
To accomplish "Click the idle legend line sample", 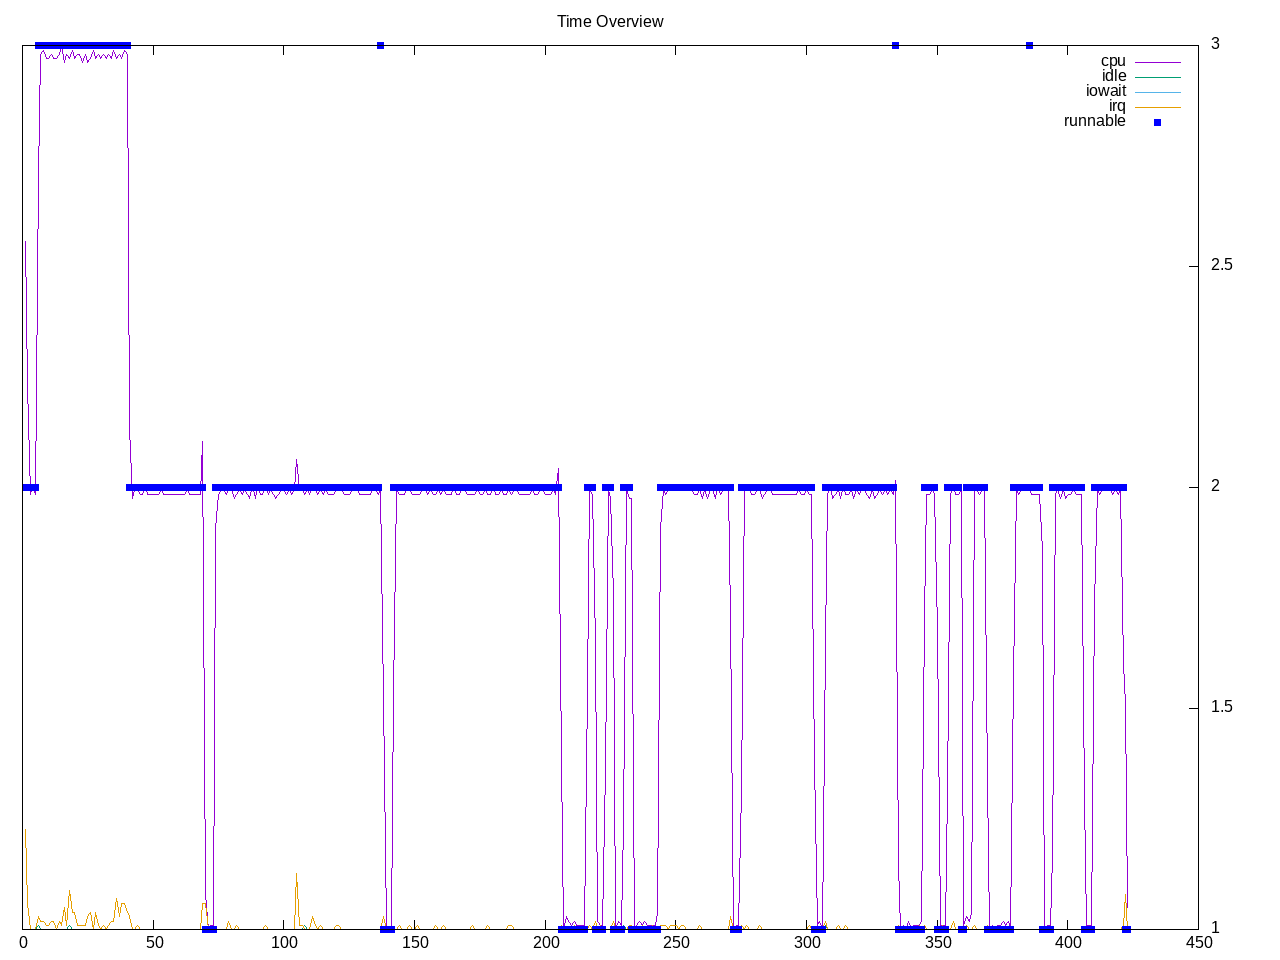I will click(1157, 77).
